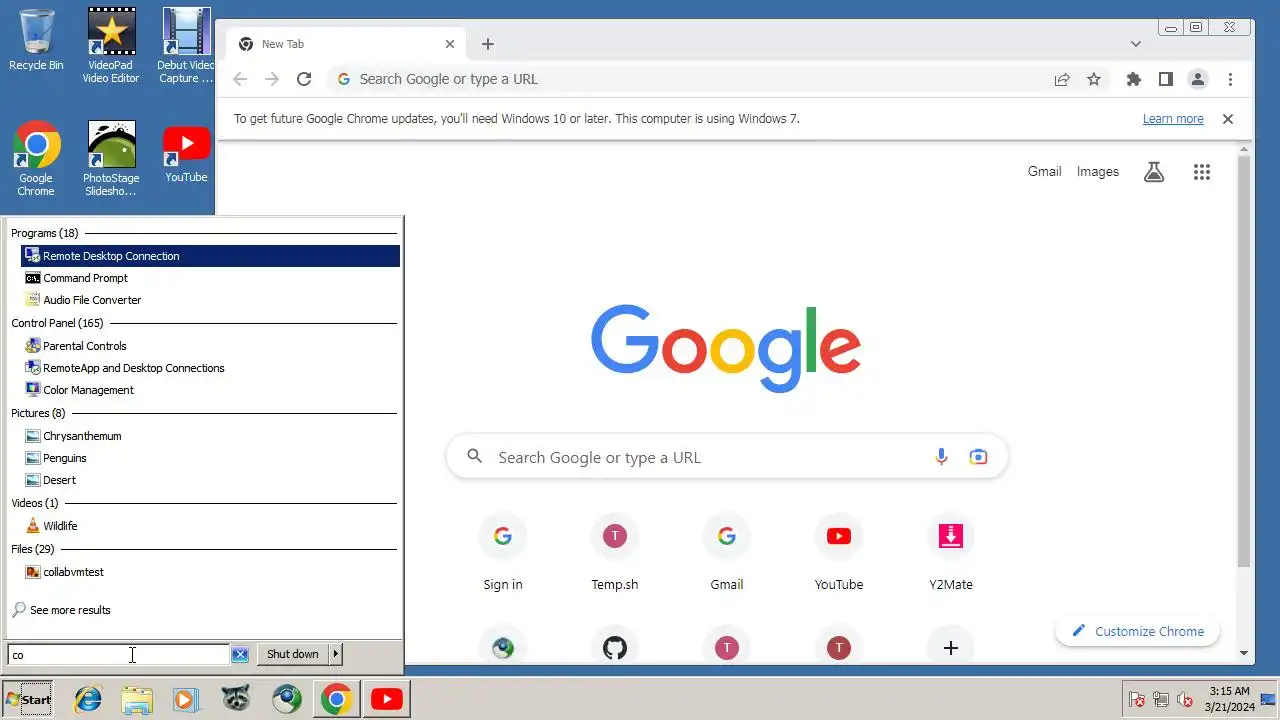Click the Customize Chrome button
This screenshot has height=720, width=1280.
point(1137,631)
